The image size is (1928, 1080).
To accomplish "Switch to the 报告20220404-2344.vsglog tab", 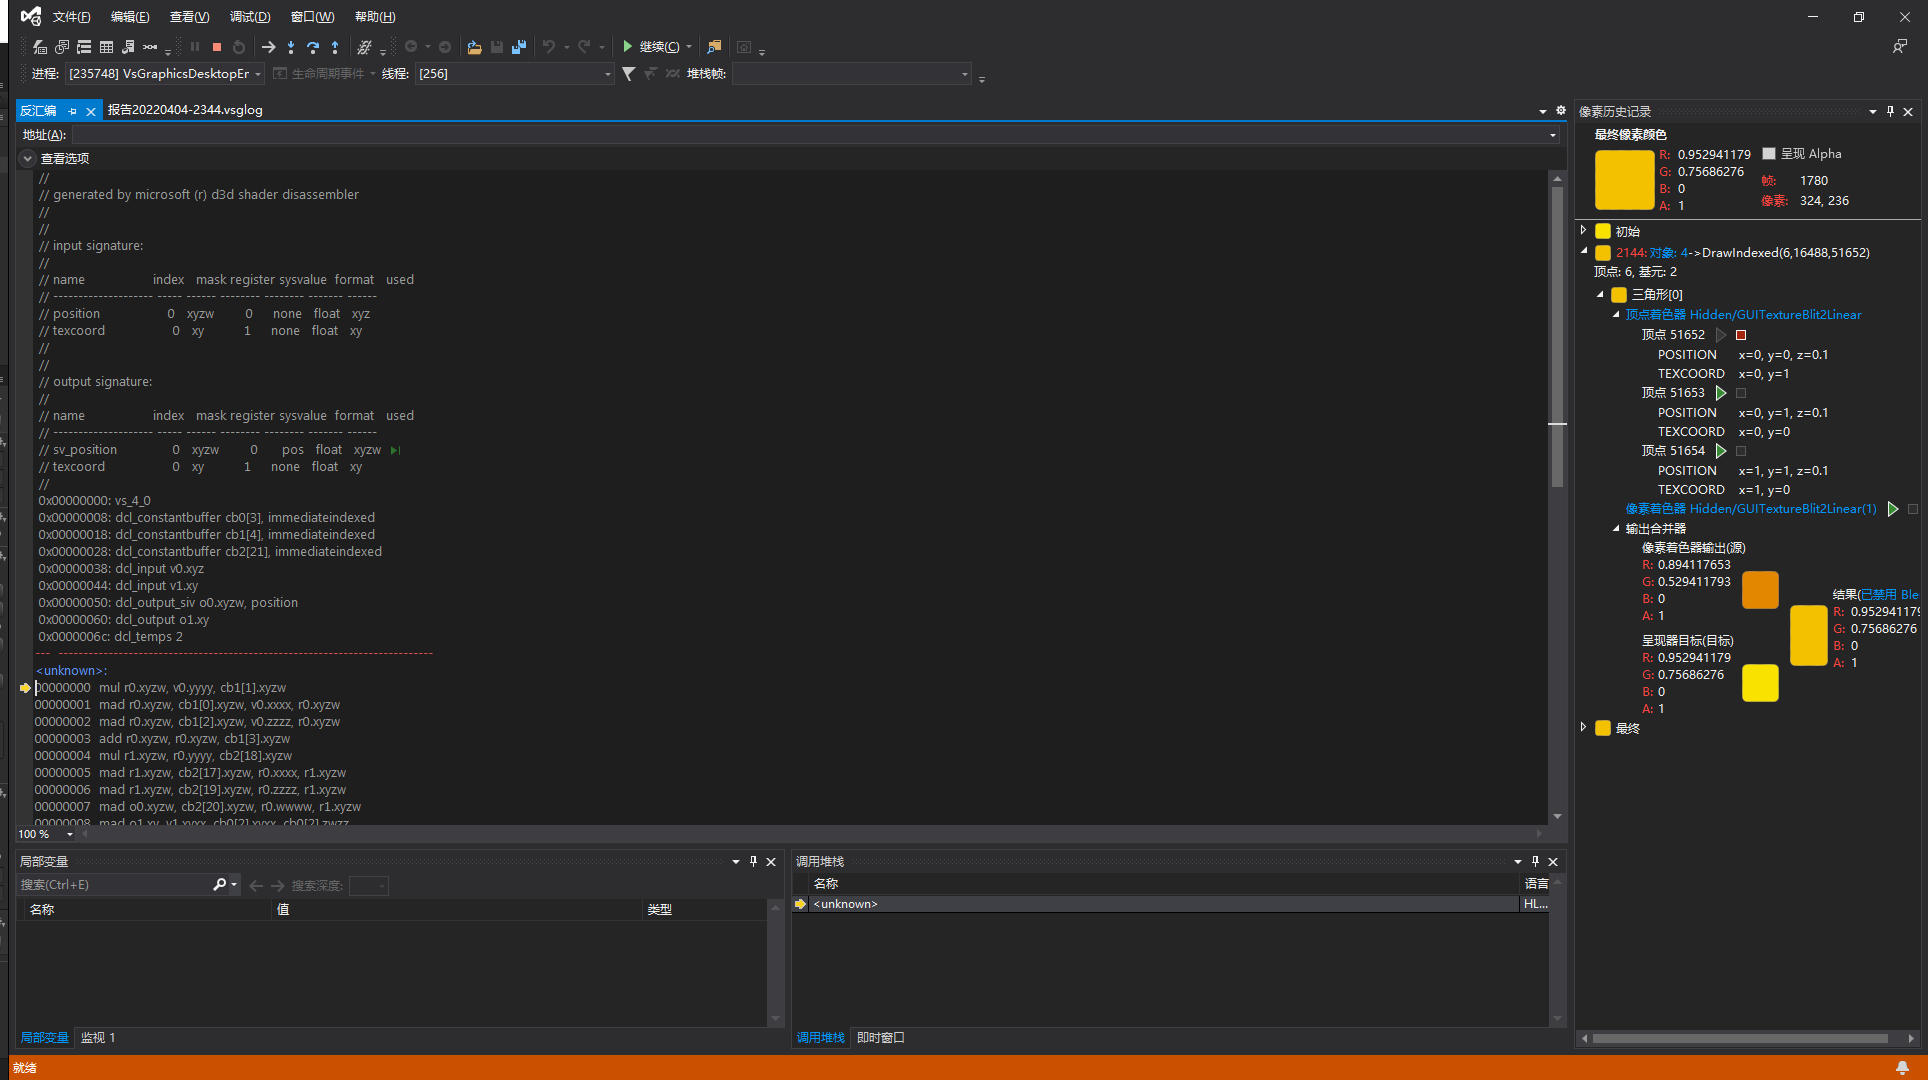I will click(185, 110).
